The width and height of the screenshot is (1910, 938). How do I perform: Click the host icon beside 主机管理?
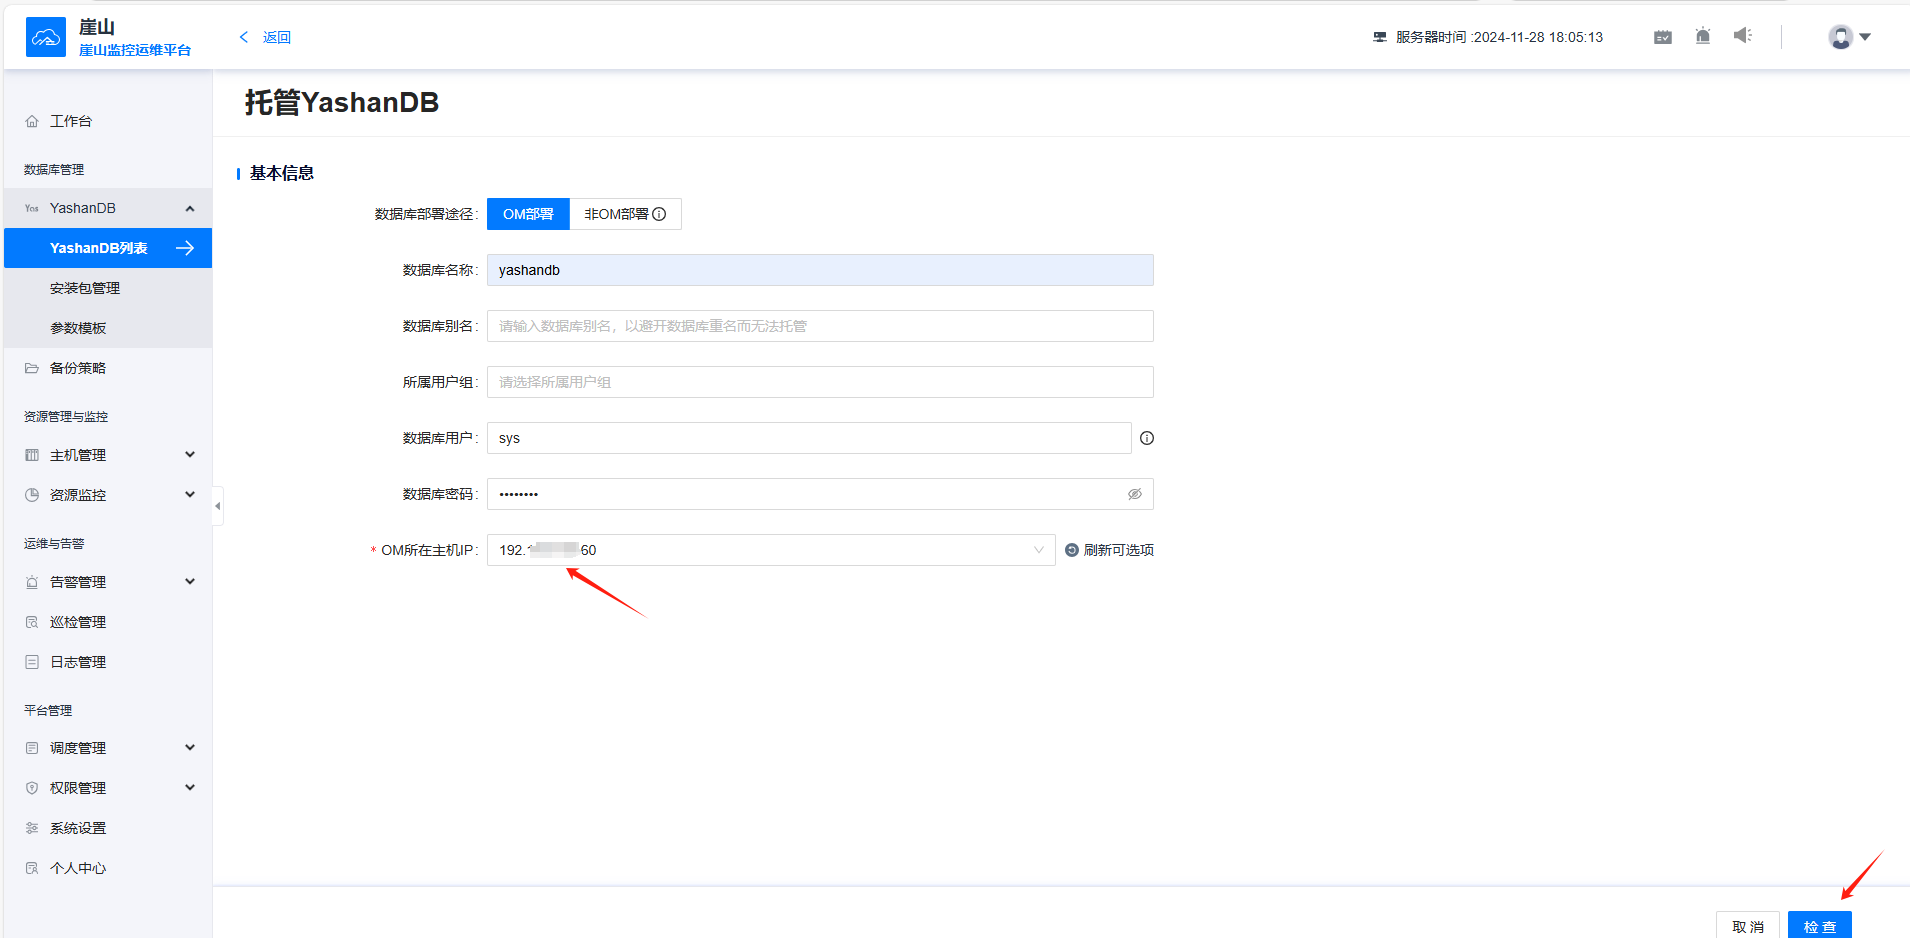click(x=32, y=455)
